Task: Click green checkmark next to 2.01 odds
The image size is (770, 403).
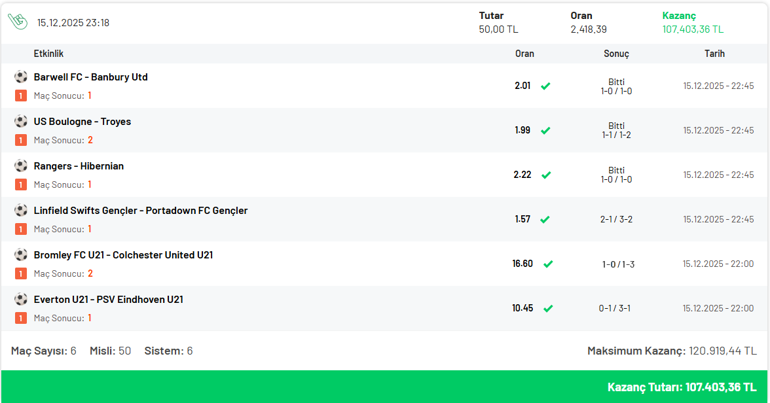Action: (546, 86)
